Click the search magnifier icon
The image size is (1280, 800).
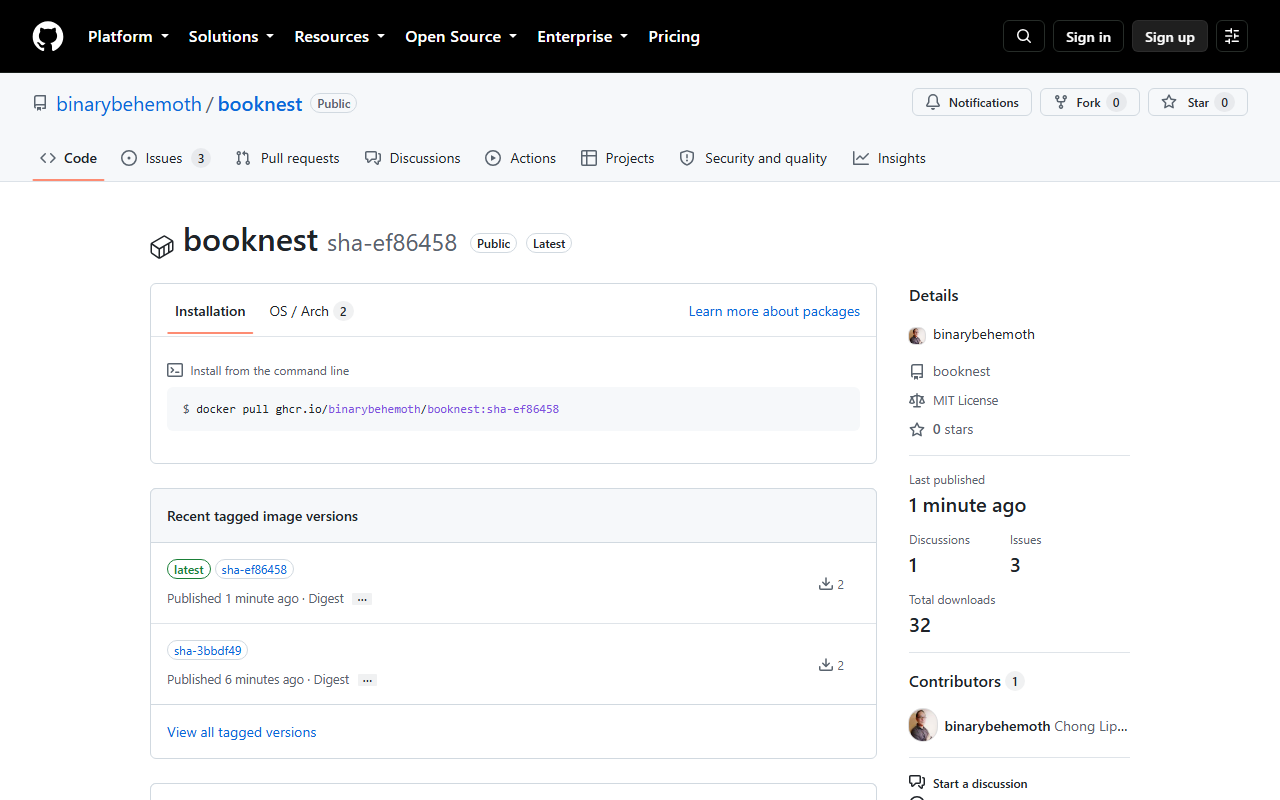1024,37
